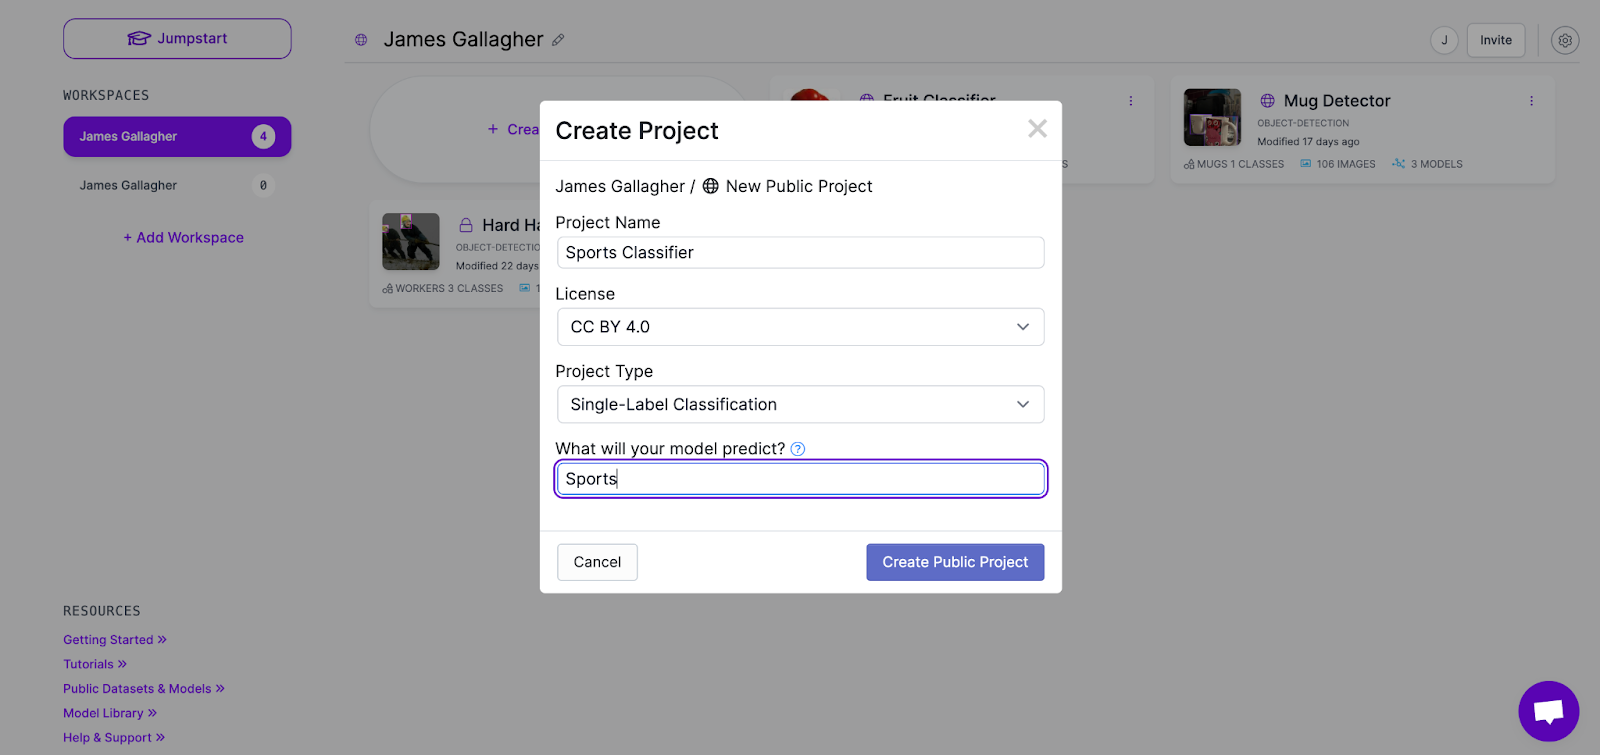This screenshot has height=755, width=1600.
Task: Click the Cancel button
Action: pyautogui.click(x=597, y=562)
